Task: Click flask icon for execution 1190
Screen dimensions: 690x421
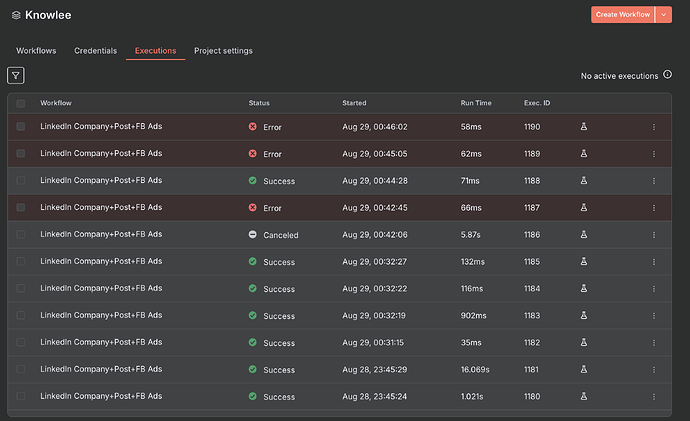Action: [x=584, y=127]
